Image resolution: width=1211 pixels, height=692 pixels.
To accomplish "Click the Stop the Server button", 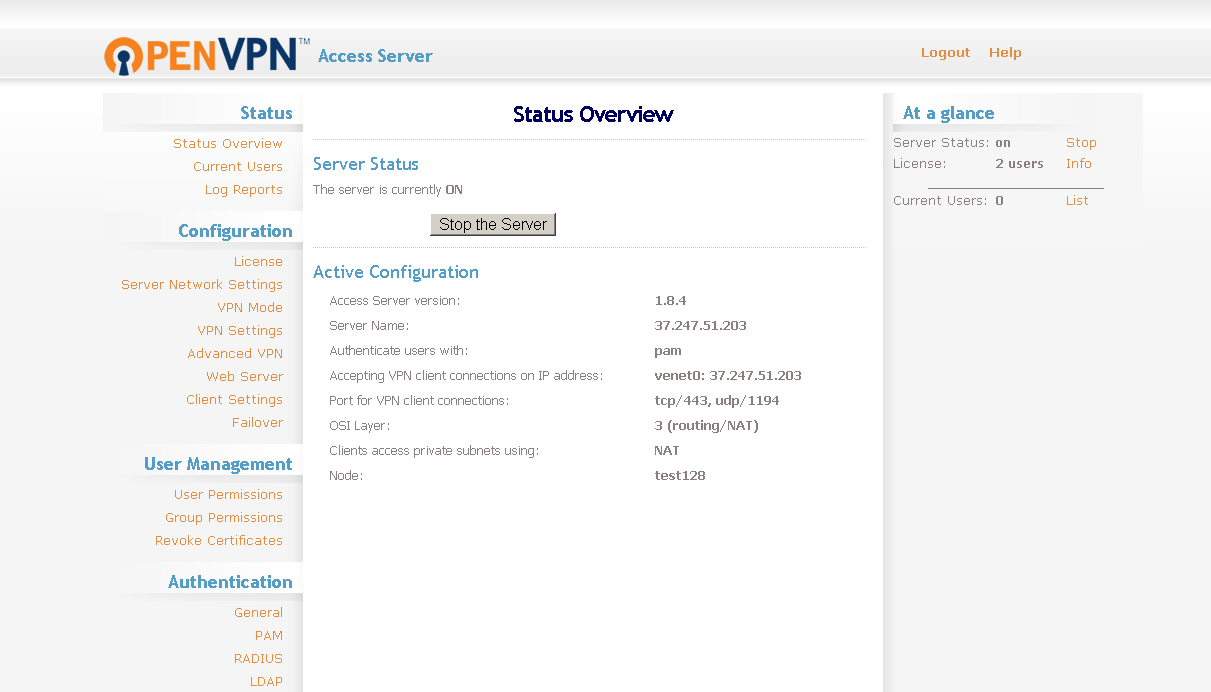I will pyautogui.click(x=493, y=225).
